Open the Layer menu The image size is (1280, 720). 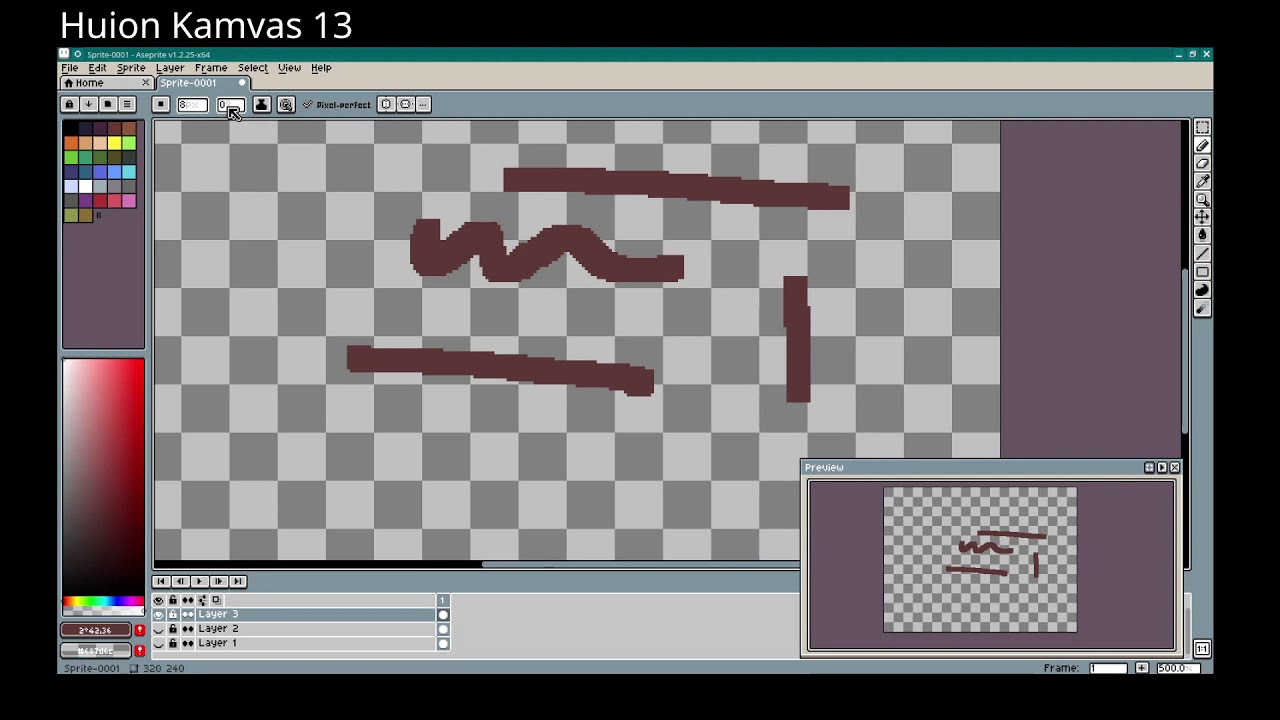(x=170, y=68)
